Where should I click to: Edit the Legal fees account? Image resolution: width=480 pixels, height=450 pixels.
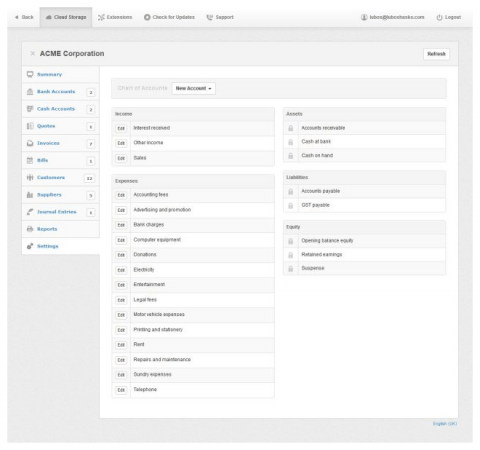121,300
